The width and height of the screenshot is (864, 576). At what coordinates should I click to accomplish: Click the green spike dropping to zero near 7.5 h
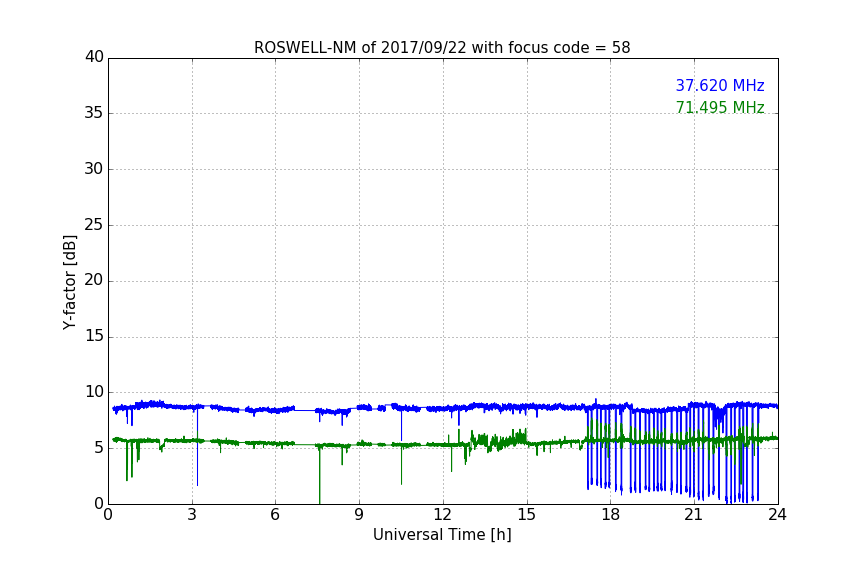click(319, 475)
